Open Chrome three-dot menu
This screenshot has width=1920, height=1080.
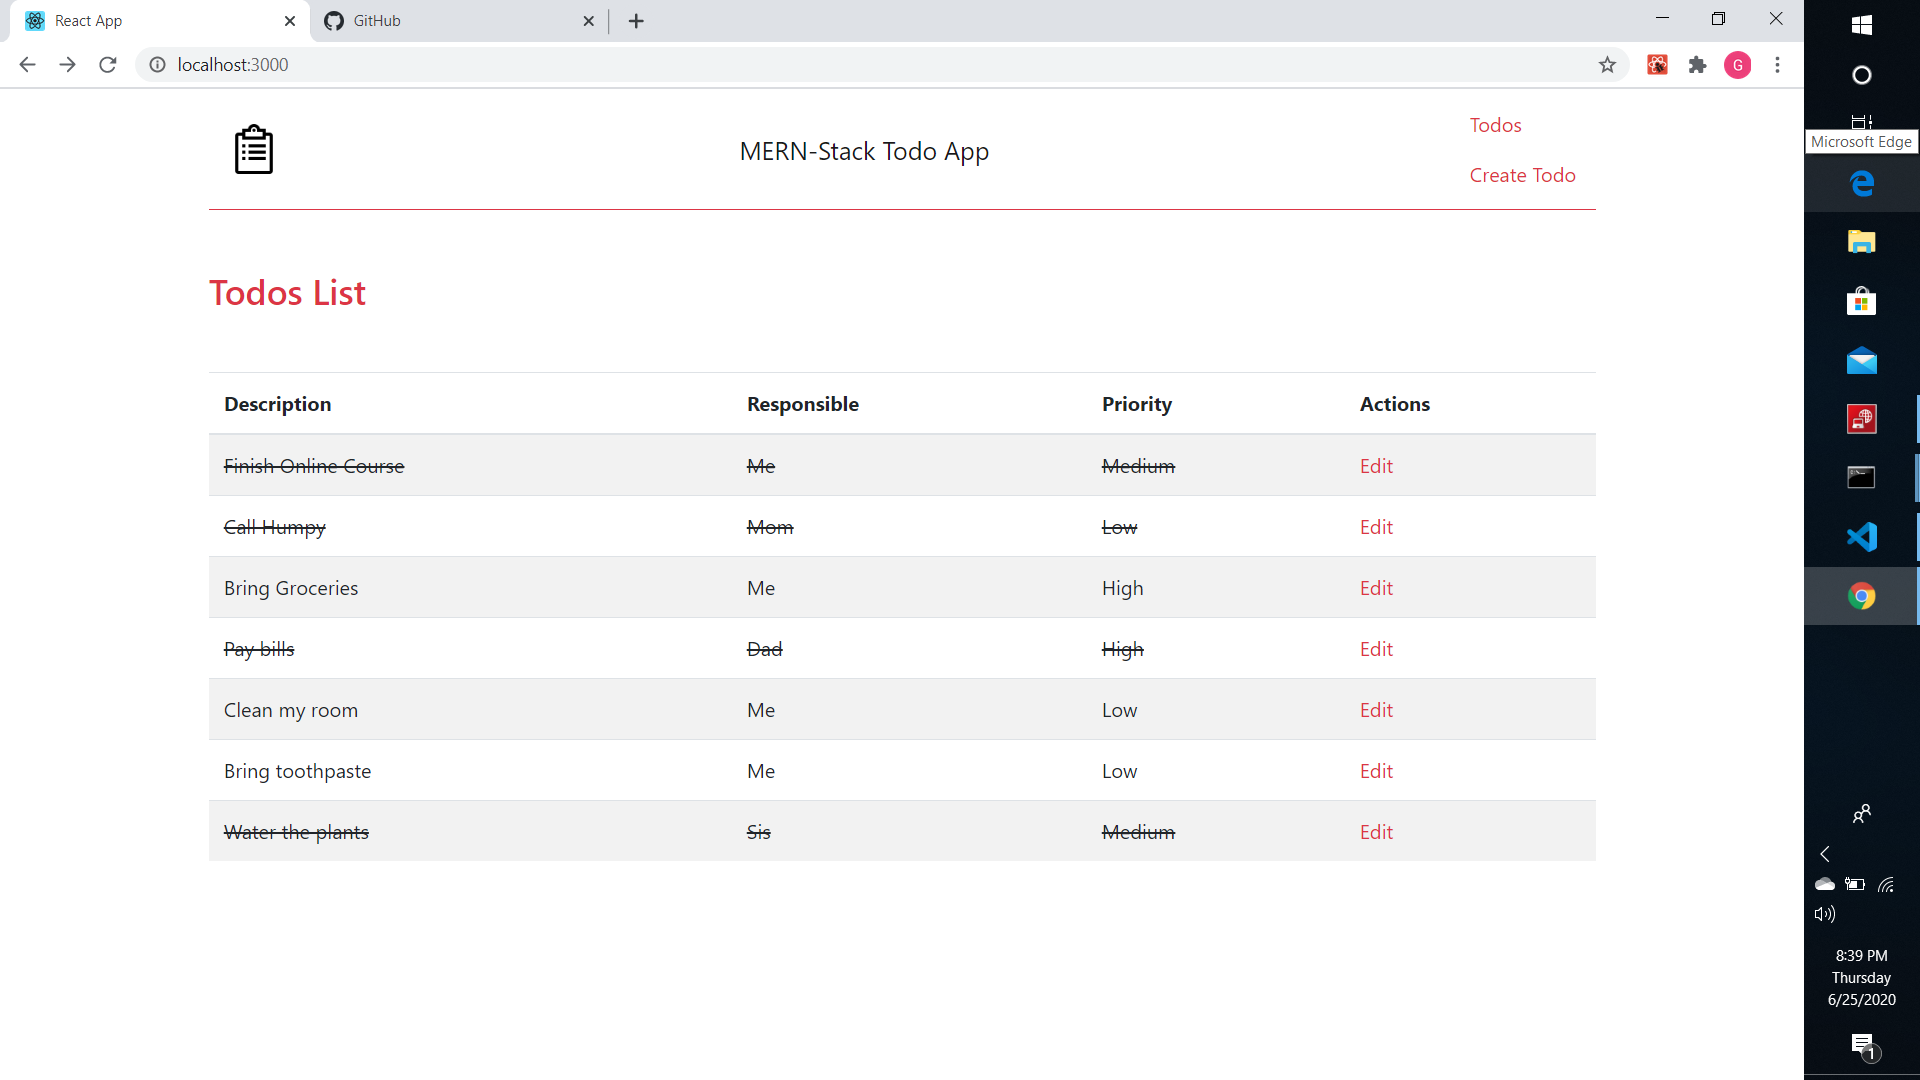click(x=1777, y=65)
